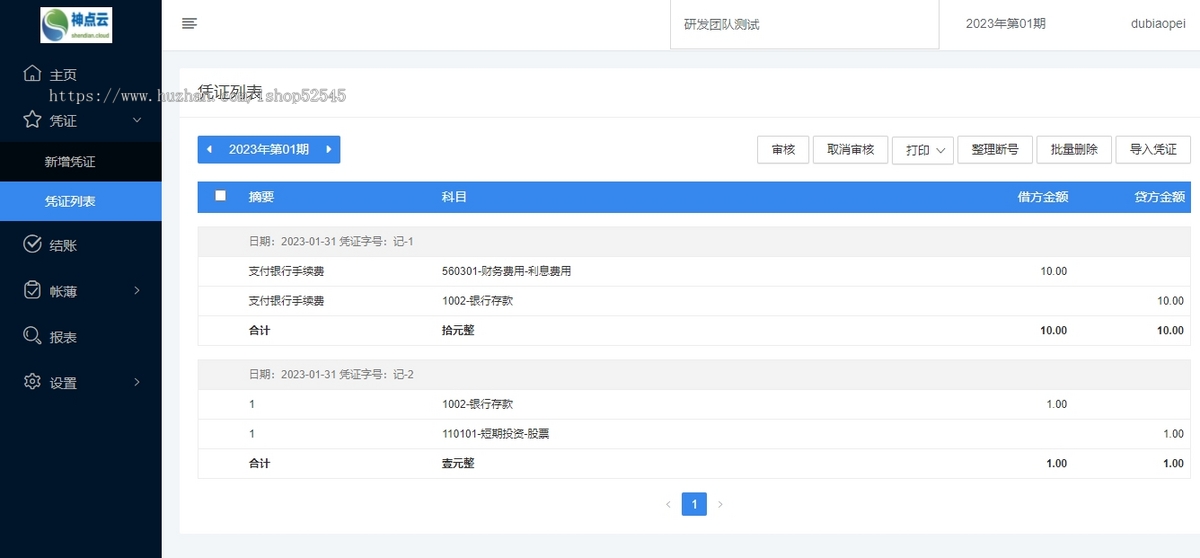Expand the 设置 menu chevron
Image resolution: width=1200 pixels, height=558 pixels.
pyautogui.click(x=137, y=382)
